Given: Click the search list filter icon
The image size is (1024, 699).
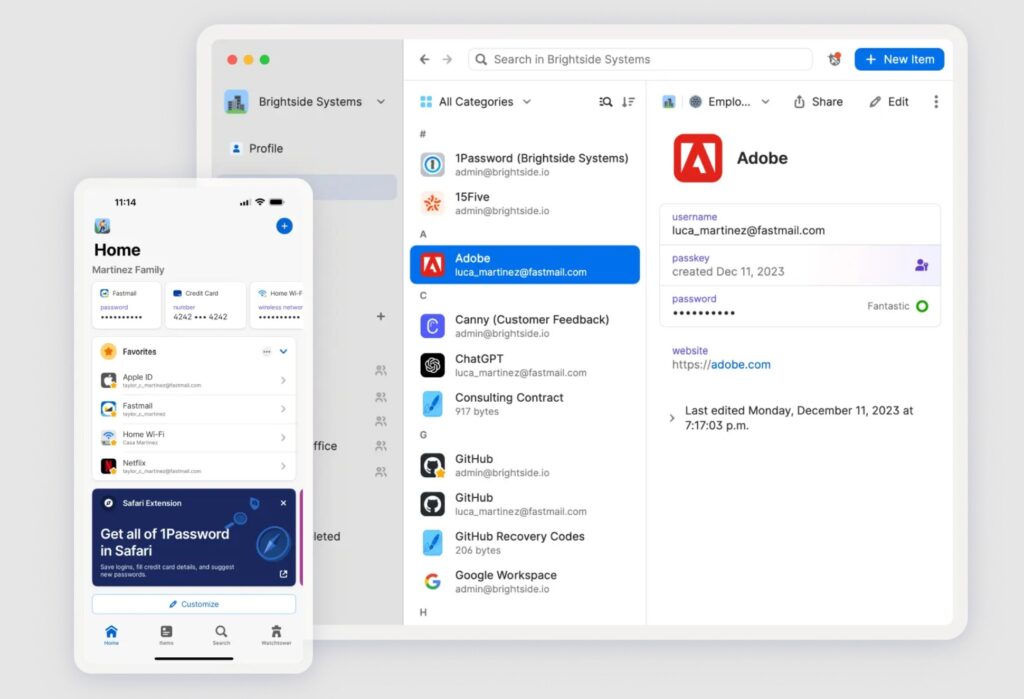Looking at the screenshot, I should tap(605, 102).
